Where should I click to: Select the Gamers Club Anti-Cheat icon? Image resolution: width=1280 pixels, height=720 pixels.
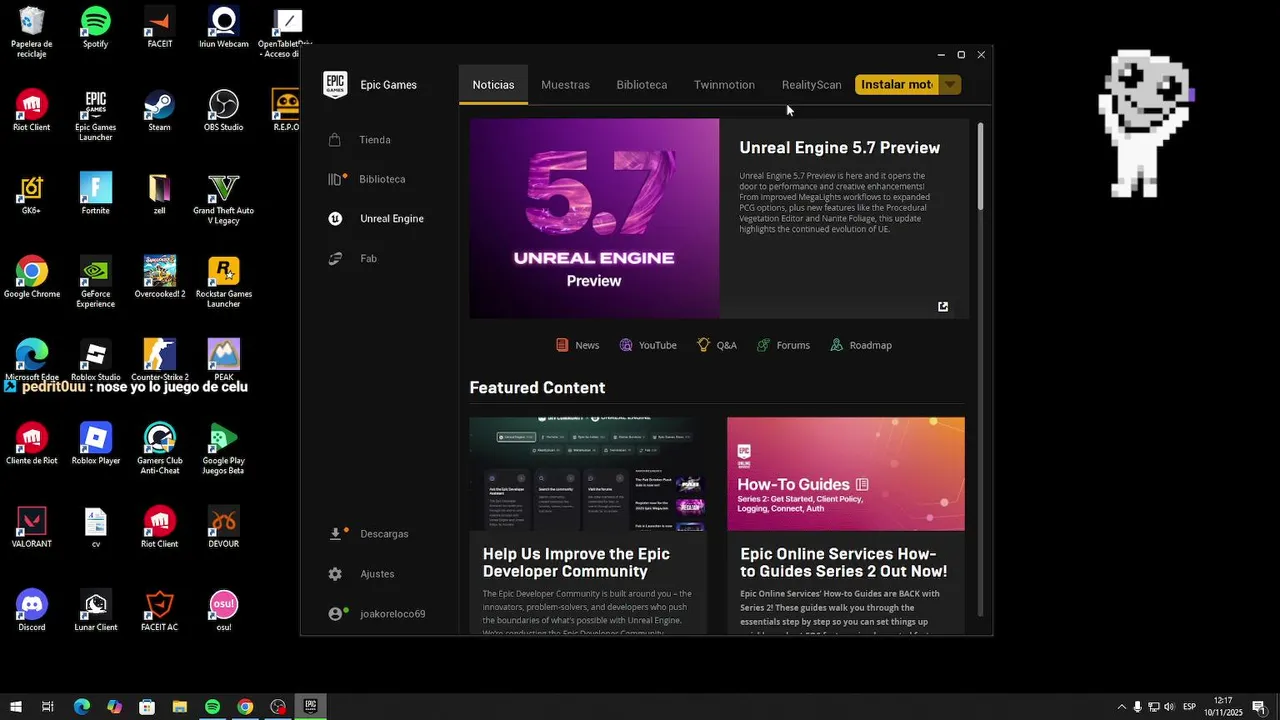pos(159,449)
